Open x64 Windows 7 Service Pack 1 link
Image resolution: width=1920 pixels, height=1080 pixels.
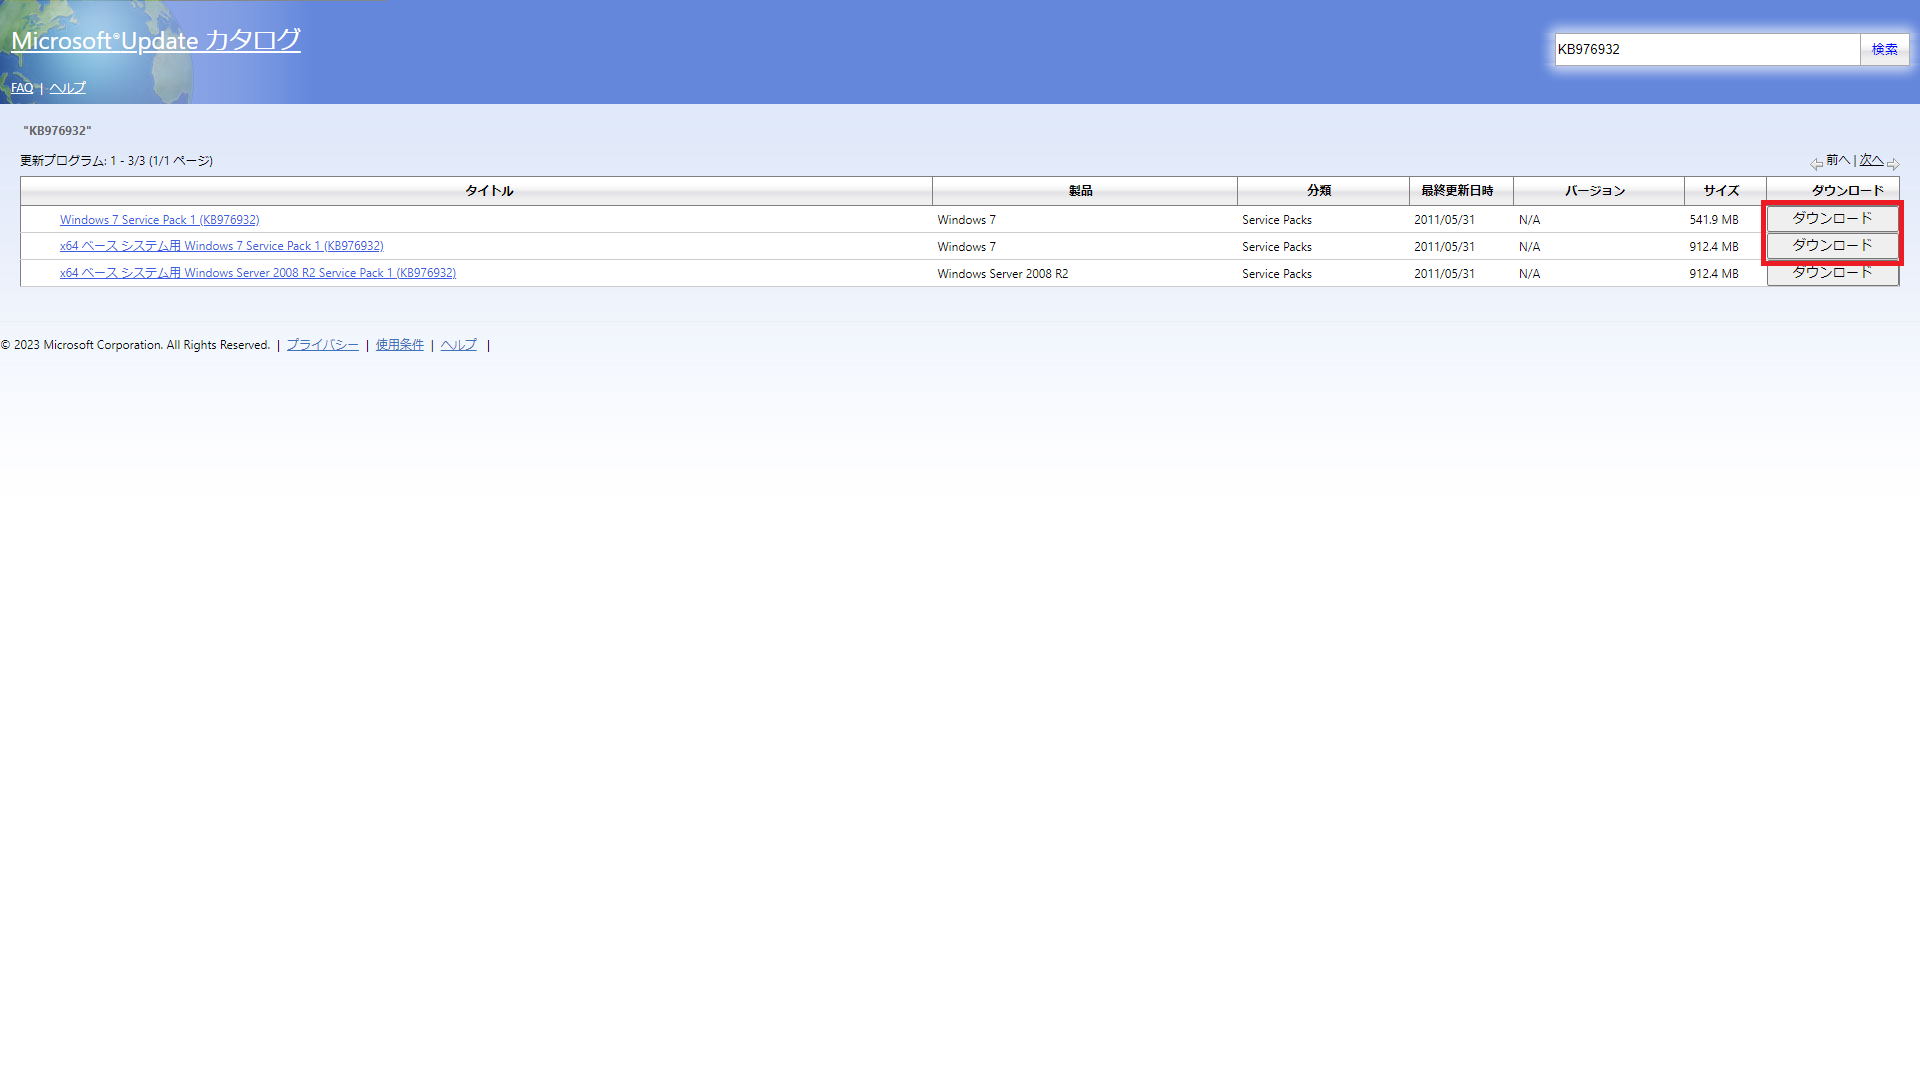tap(221, 246)
